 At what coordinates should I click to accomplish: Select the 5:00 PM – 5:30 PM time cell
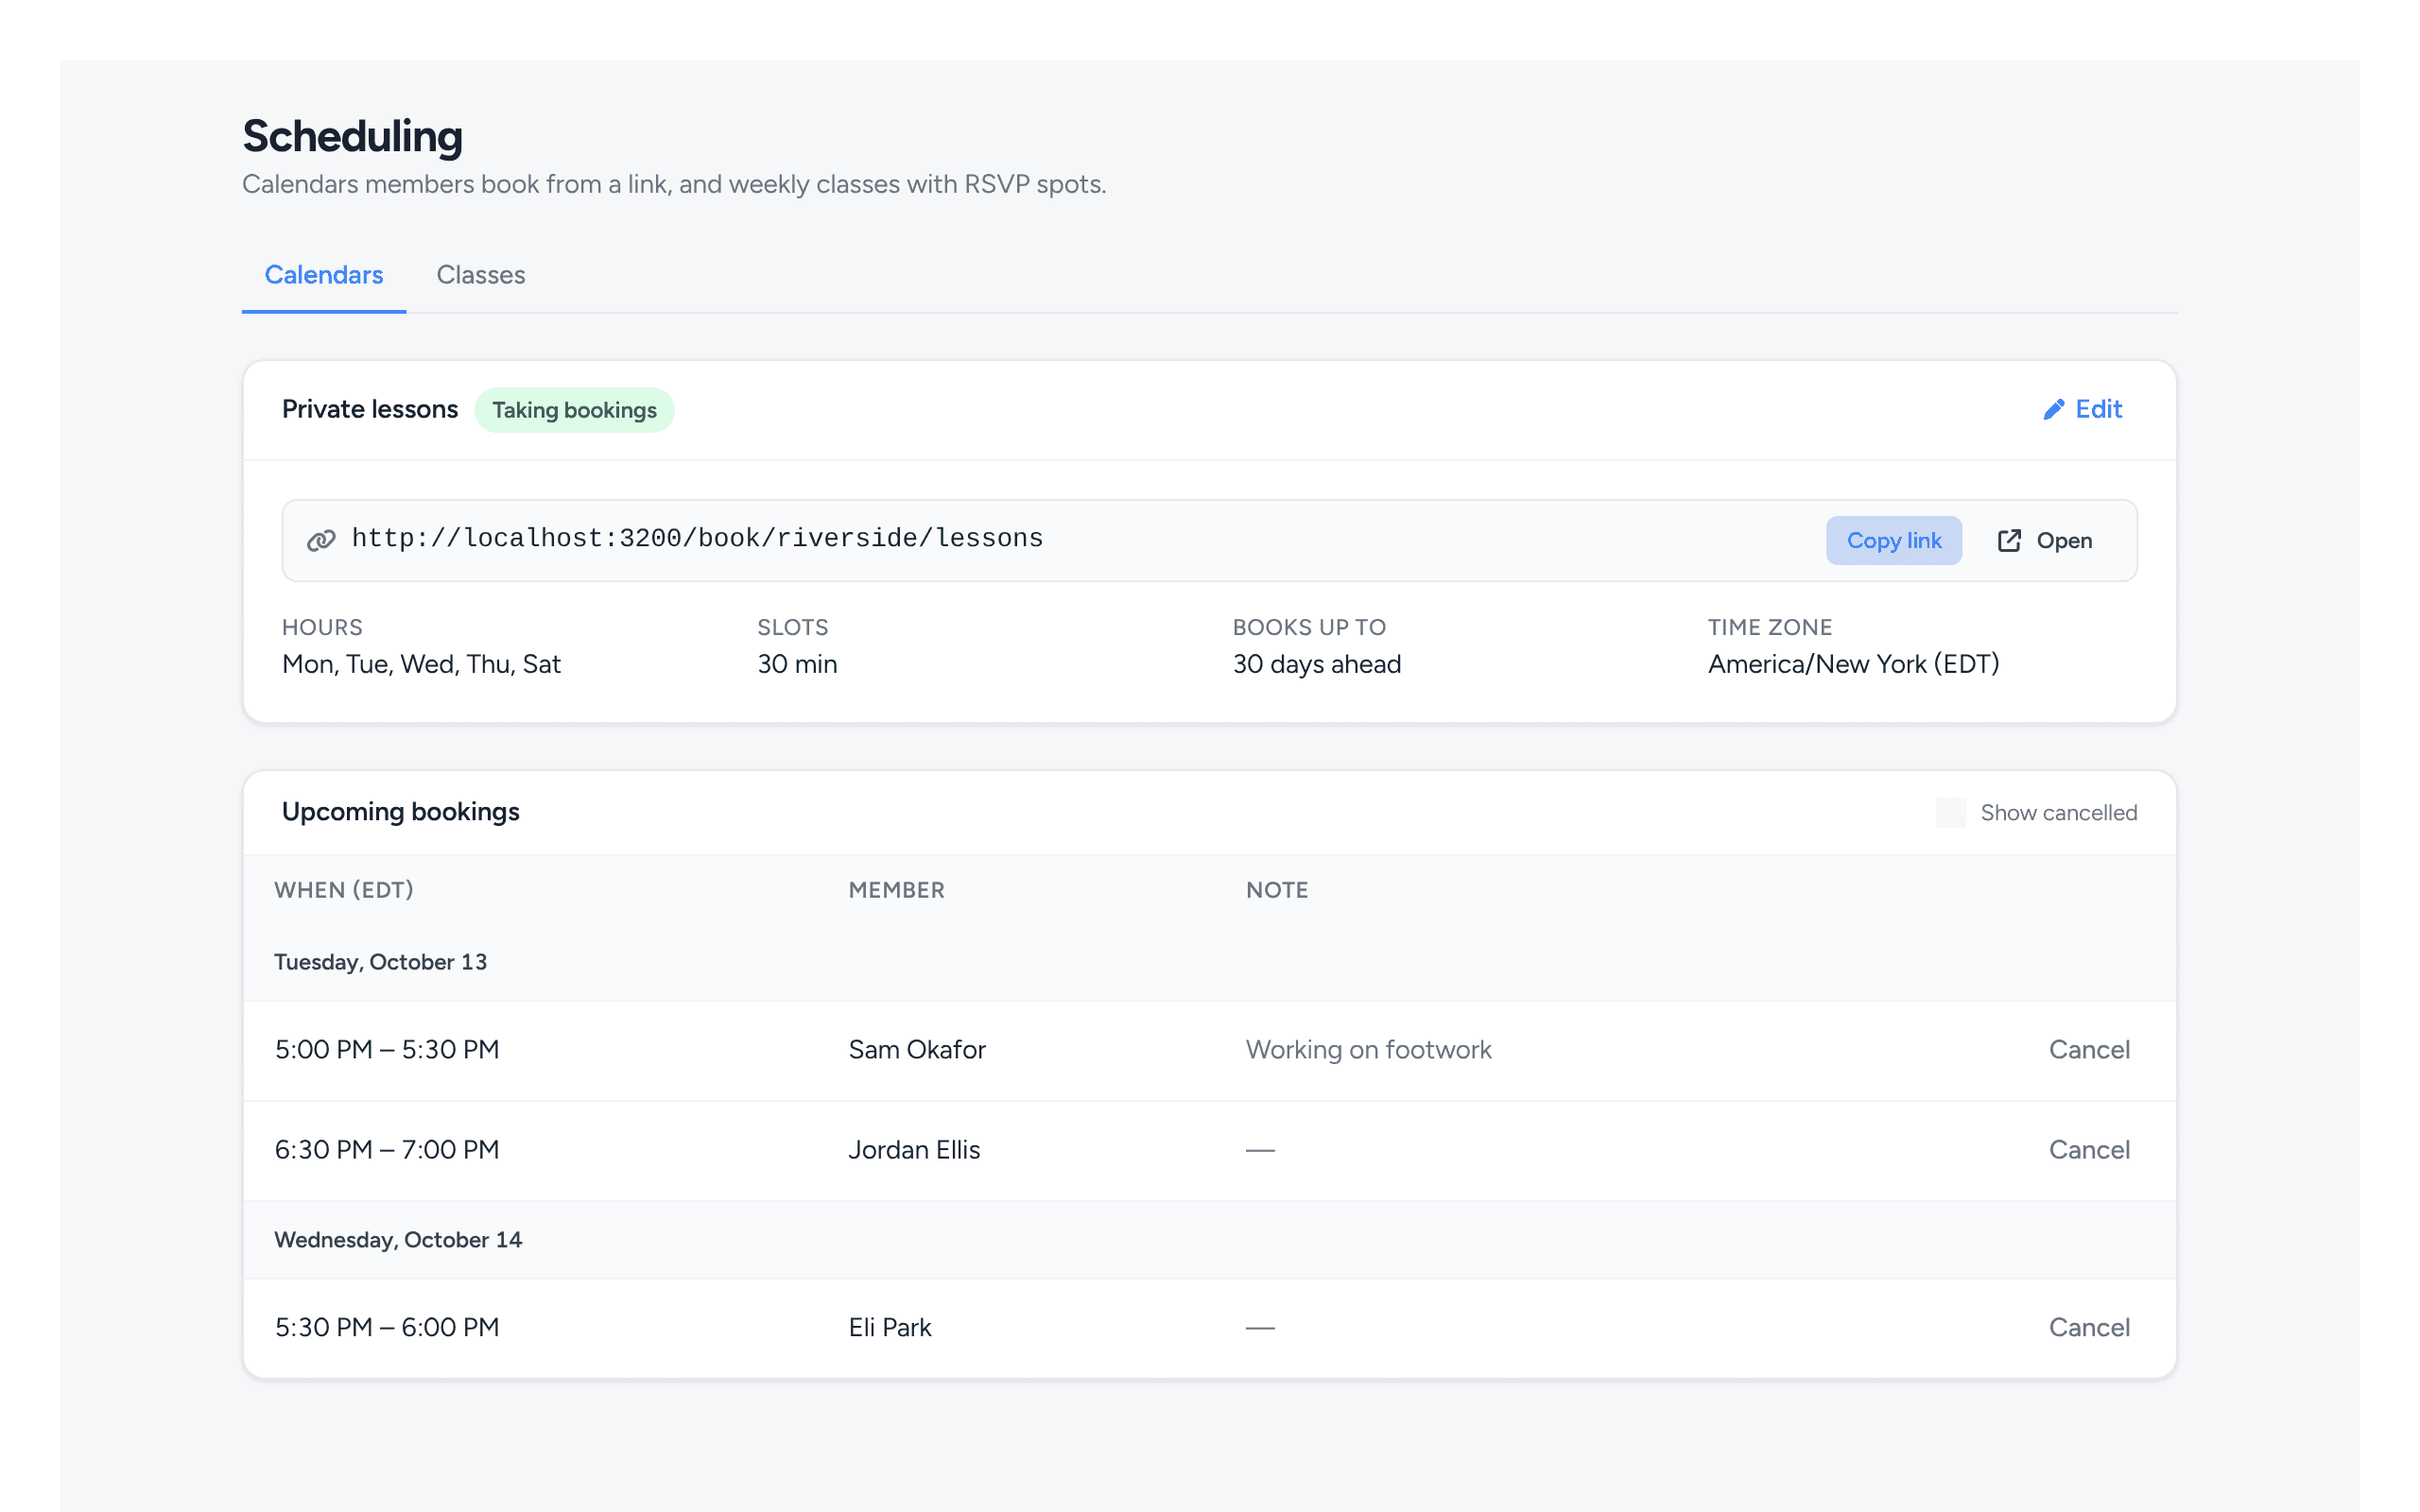click(x=387, y=1050)
